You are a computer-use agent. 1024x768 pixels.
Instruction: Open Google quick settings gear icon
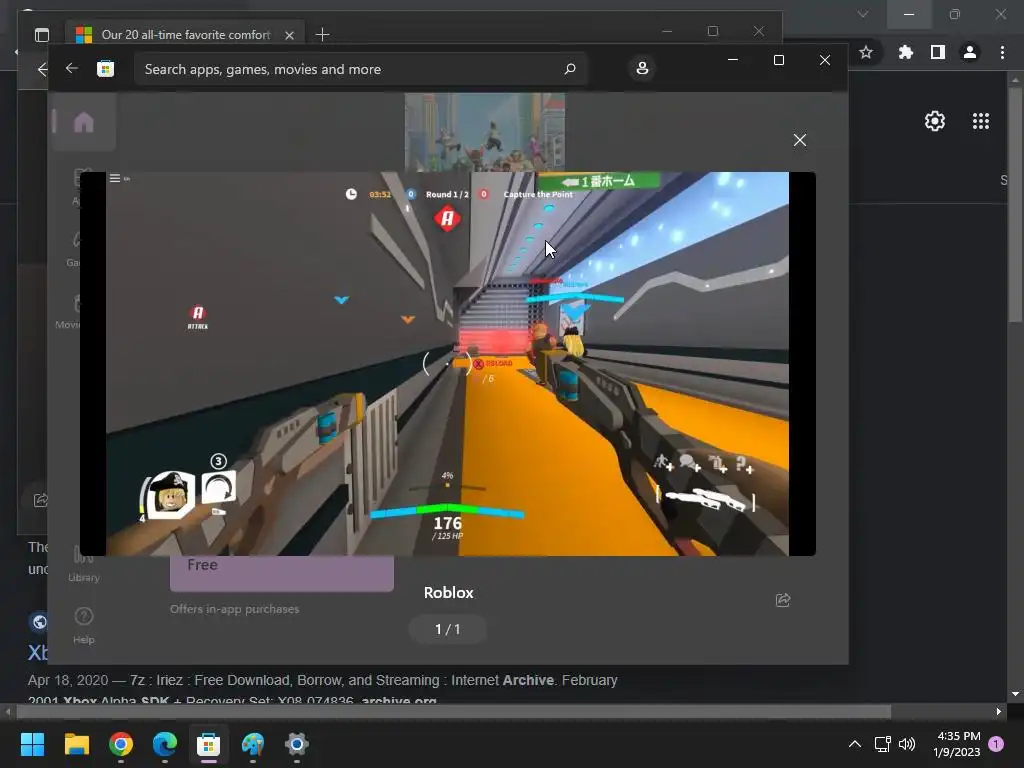pos(935,121)
